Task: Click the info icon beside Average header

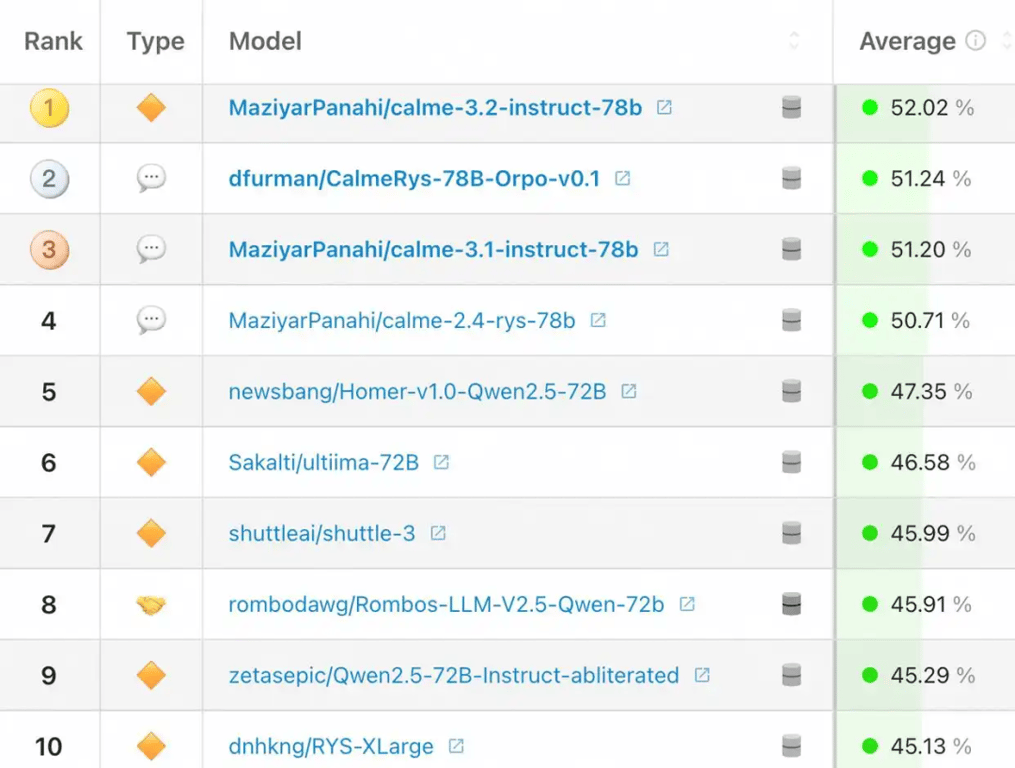Action: click(x=975, y=41)
